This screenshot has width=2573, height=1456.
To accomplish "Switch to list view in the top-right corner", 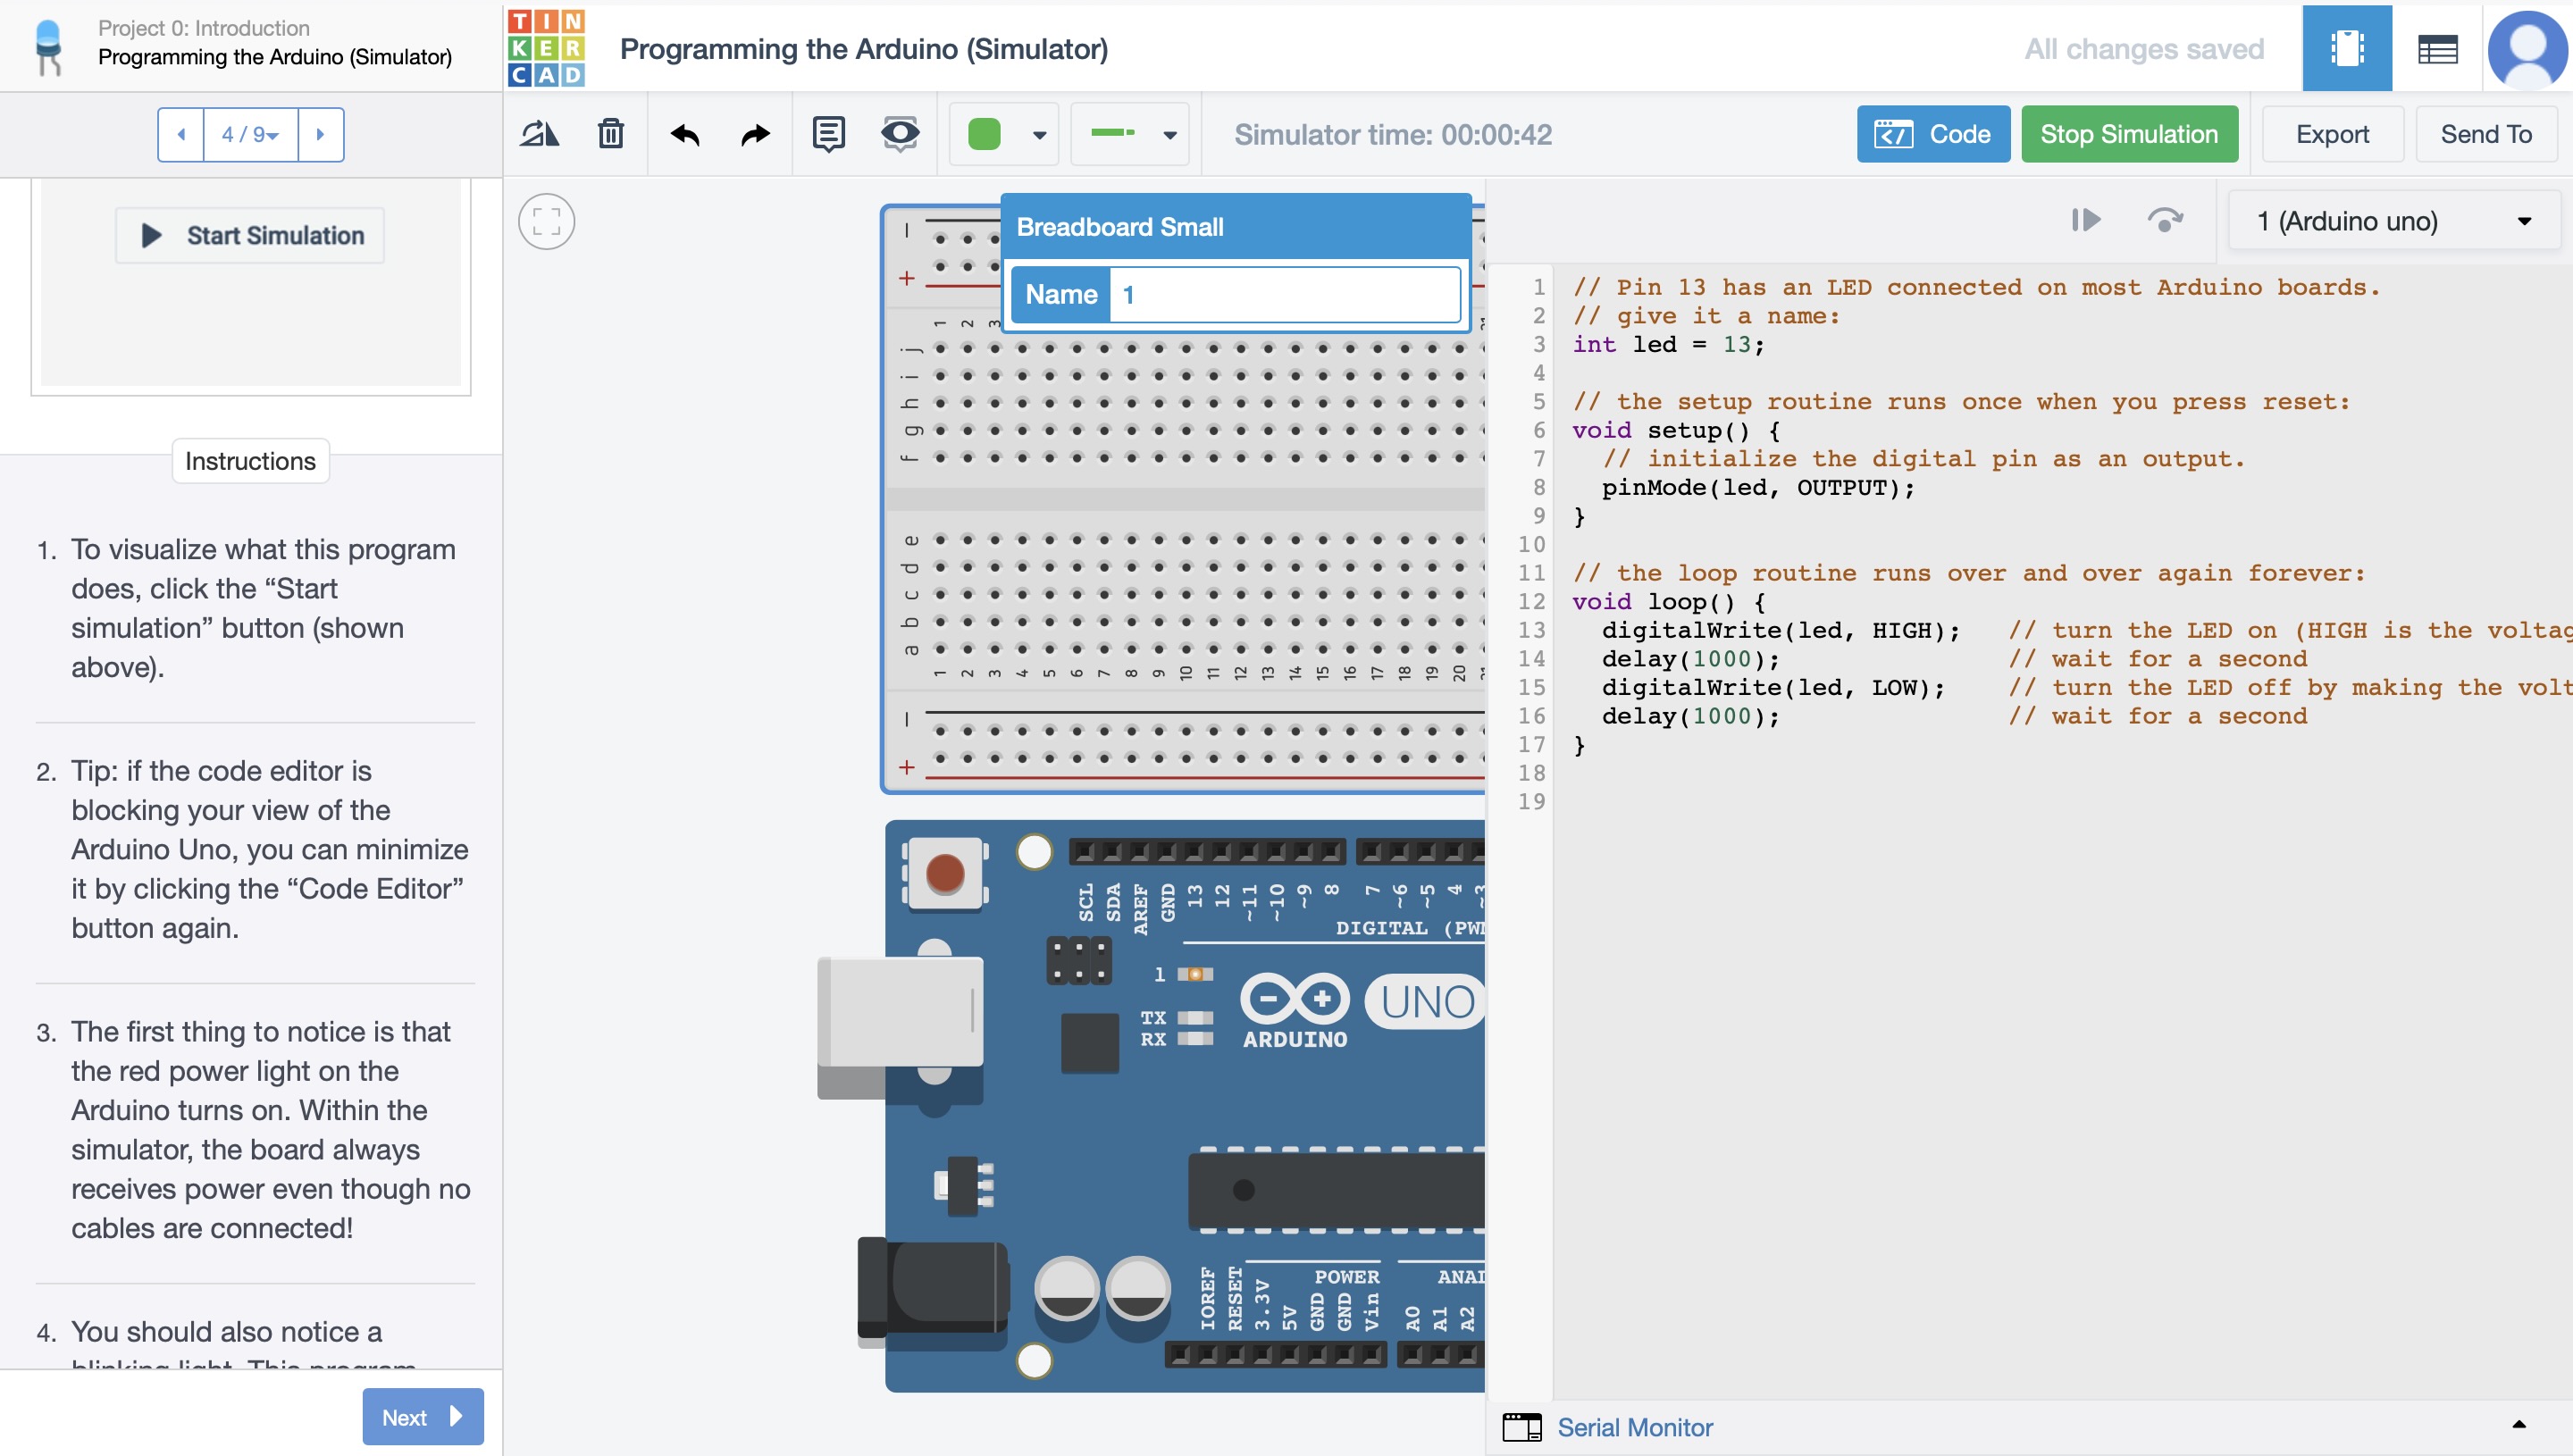I will coord(2437,47).
